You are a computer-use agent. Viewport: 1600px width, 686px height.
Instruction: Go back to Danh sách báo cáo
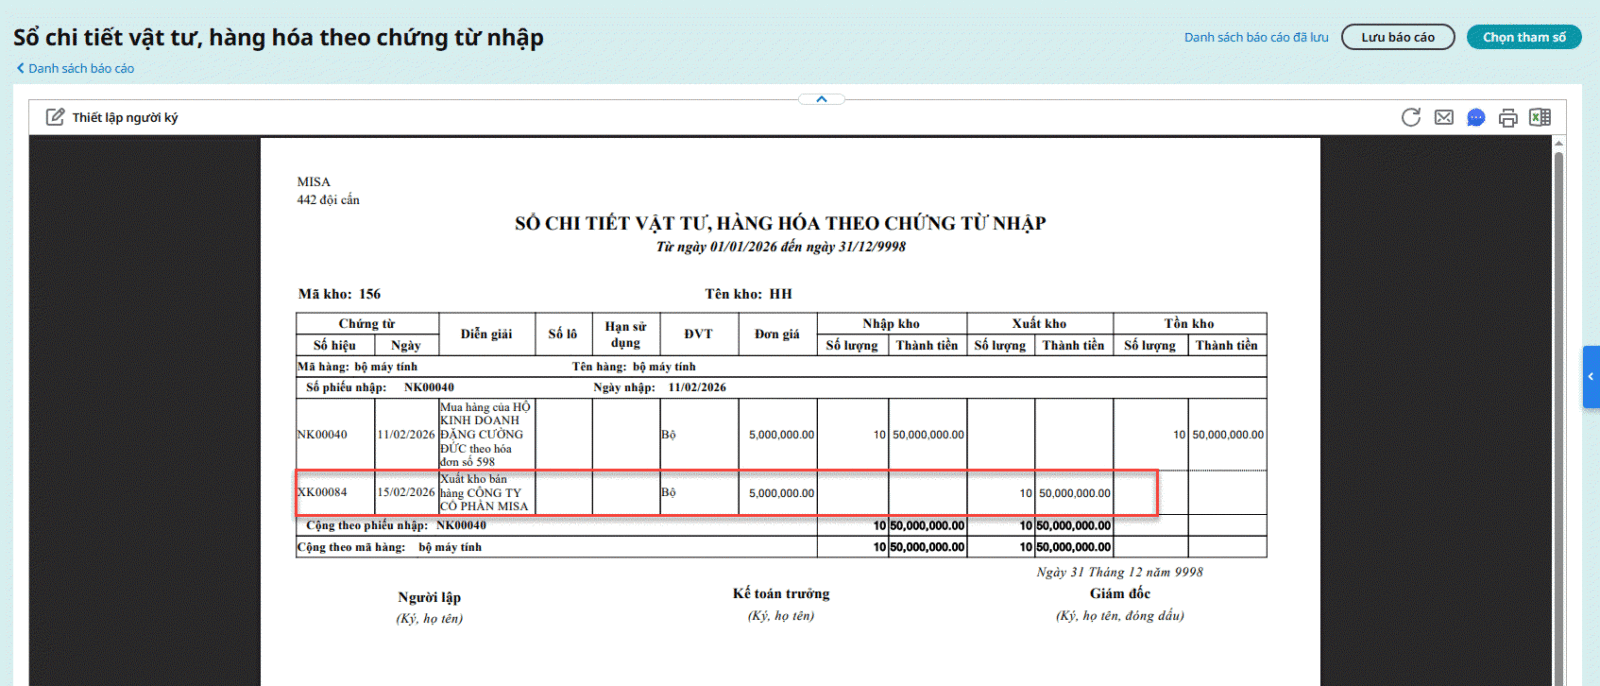tap(75, 68)
